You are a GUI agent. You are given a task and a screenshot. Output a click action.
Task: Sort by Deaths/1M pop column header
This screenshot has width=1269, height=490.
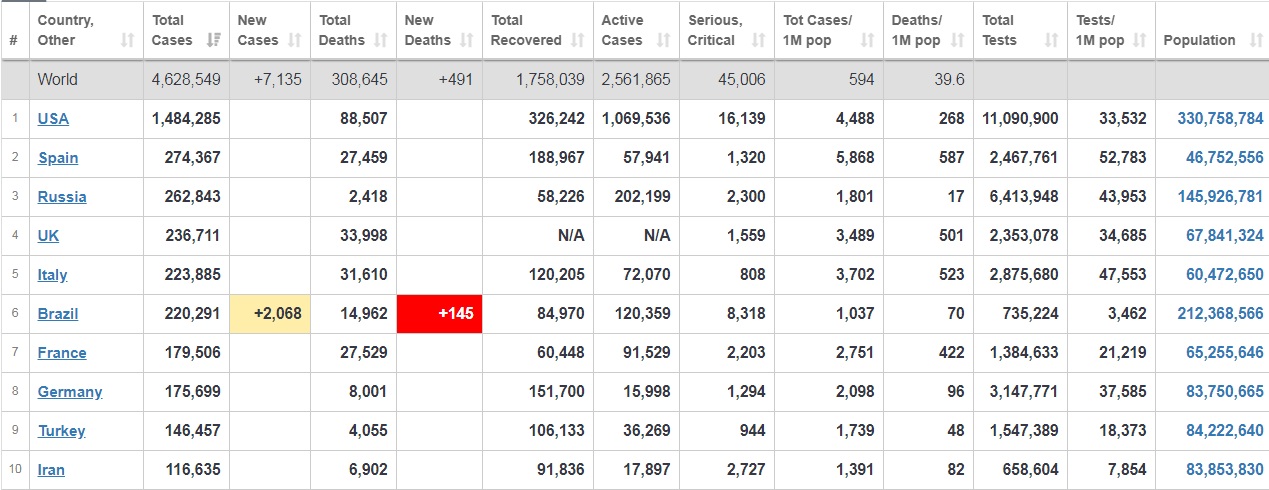(927, 30)
